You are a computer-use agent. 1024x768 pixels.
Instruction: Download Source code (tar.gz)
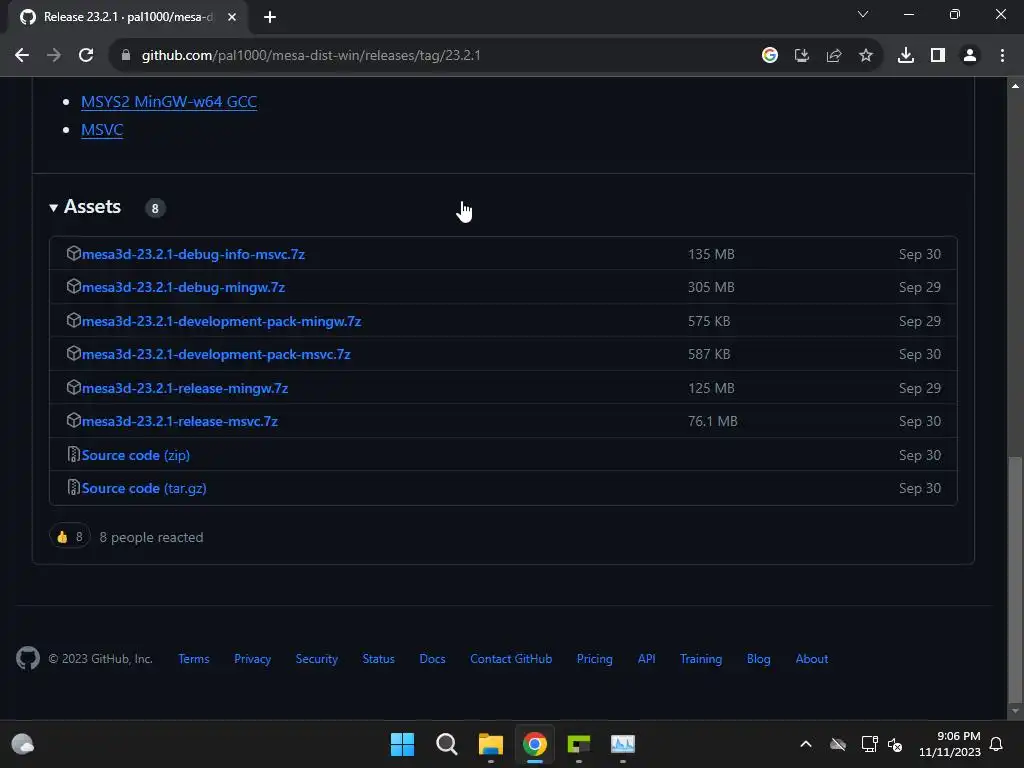coord(144,488)
